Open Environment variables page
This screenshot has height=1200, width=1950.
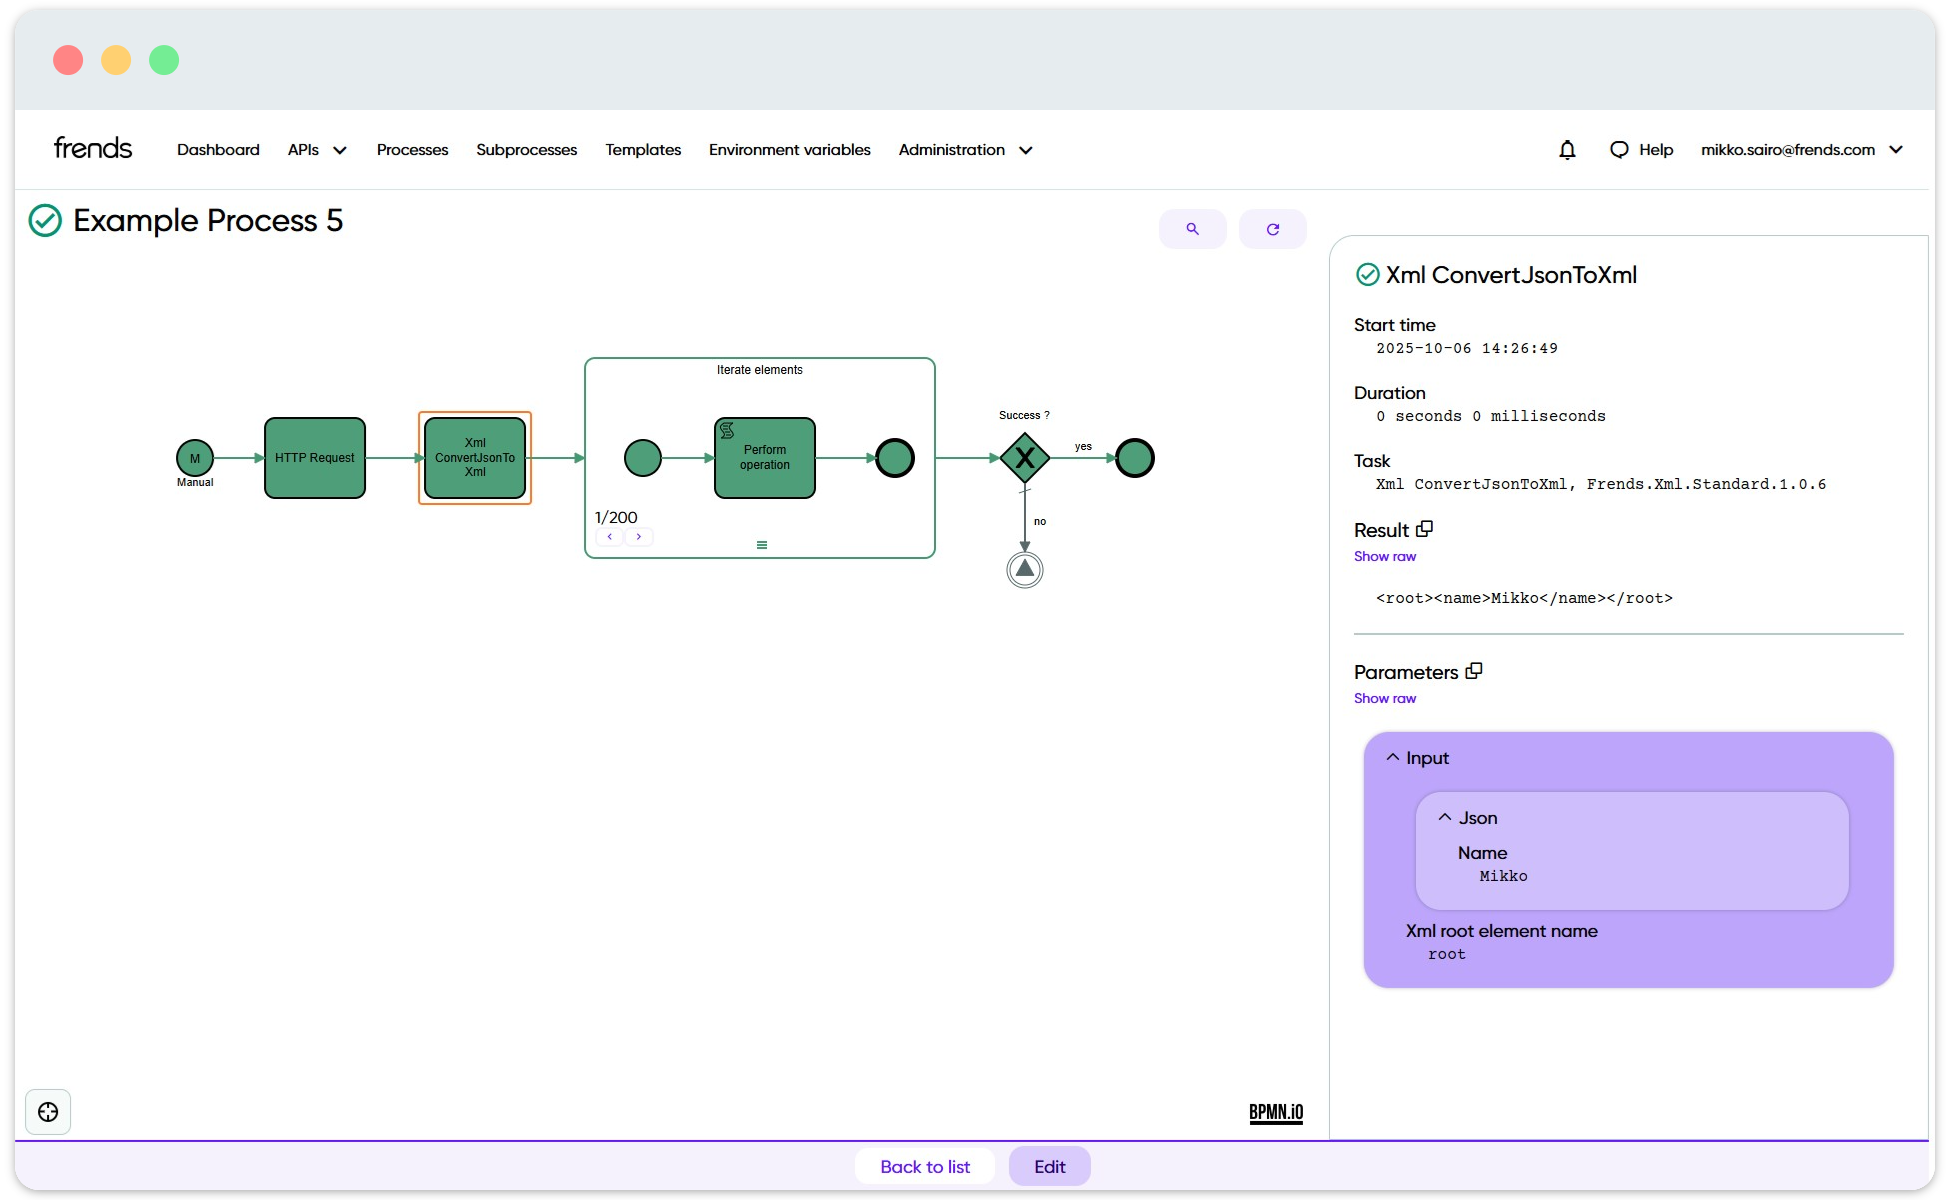[789, 150]
